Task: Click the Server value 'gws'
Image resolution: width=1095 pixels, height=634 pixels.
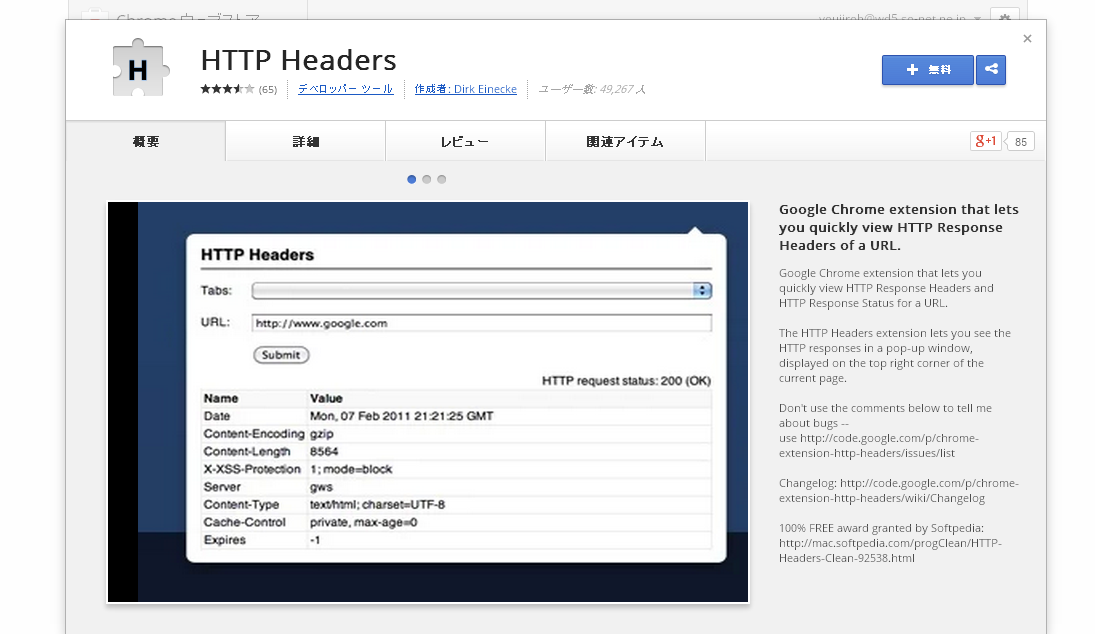Action: (x=321, y=487)
